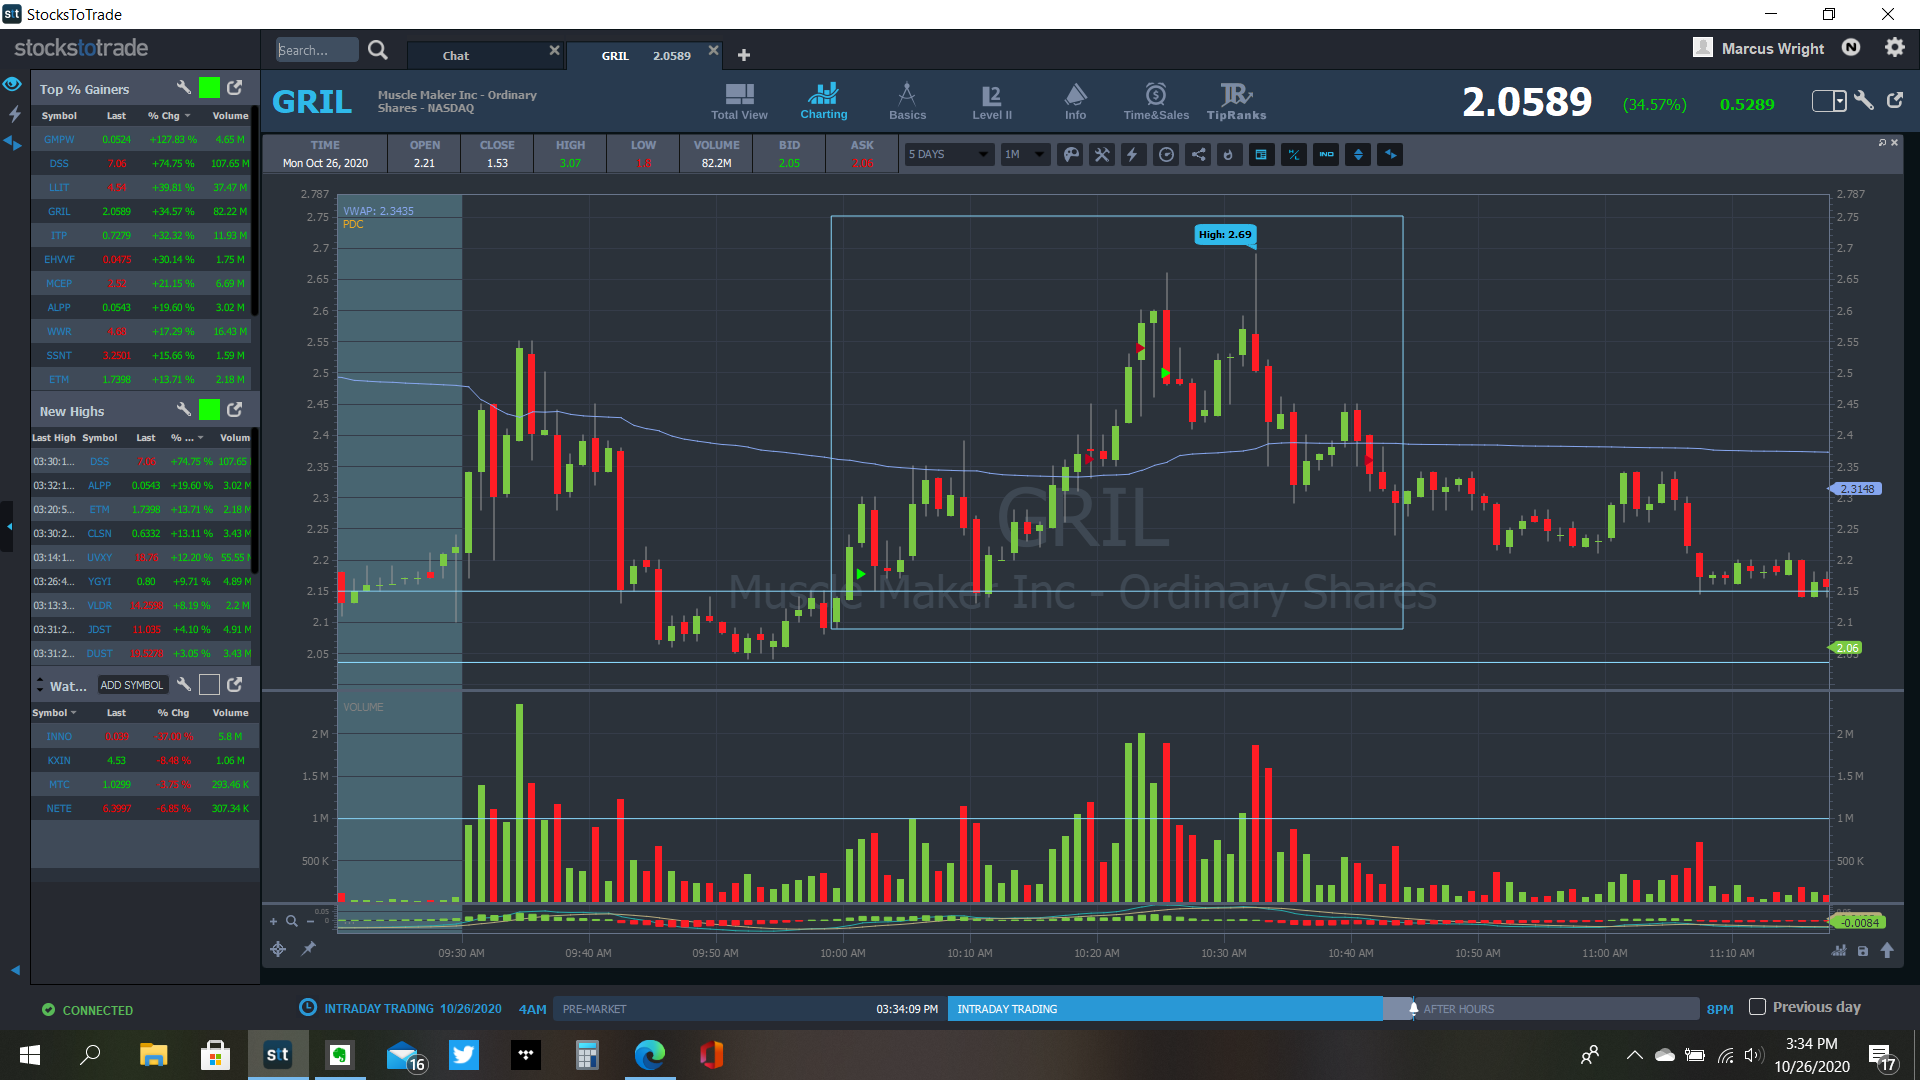Open chart drawing tools wrench-hammer icon

pyautogui.click(x=1101, y=155)
